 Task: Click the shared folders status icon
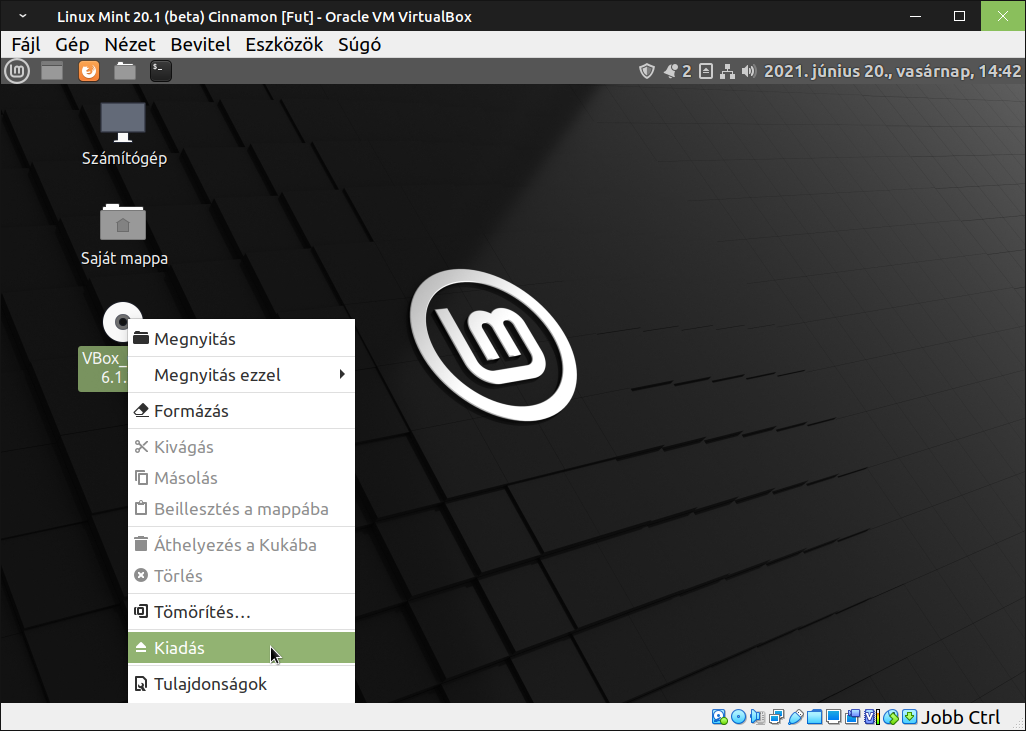(x=815, y=717)
